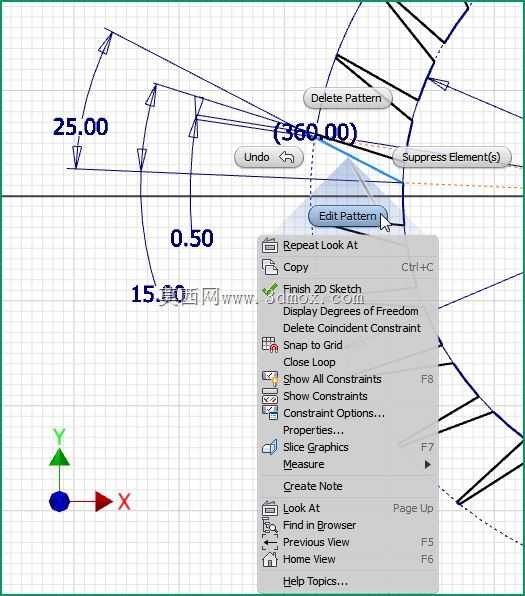Click the red X axis arrow
The image size is (525, 596).
pos(103,501)
